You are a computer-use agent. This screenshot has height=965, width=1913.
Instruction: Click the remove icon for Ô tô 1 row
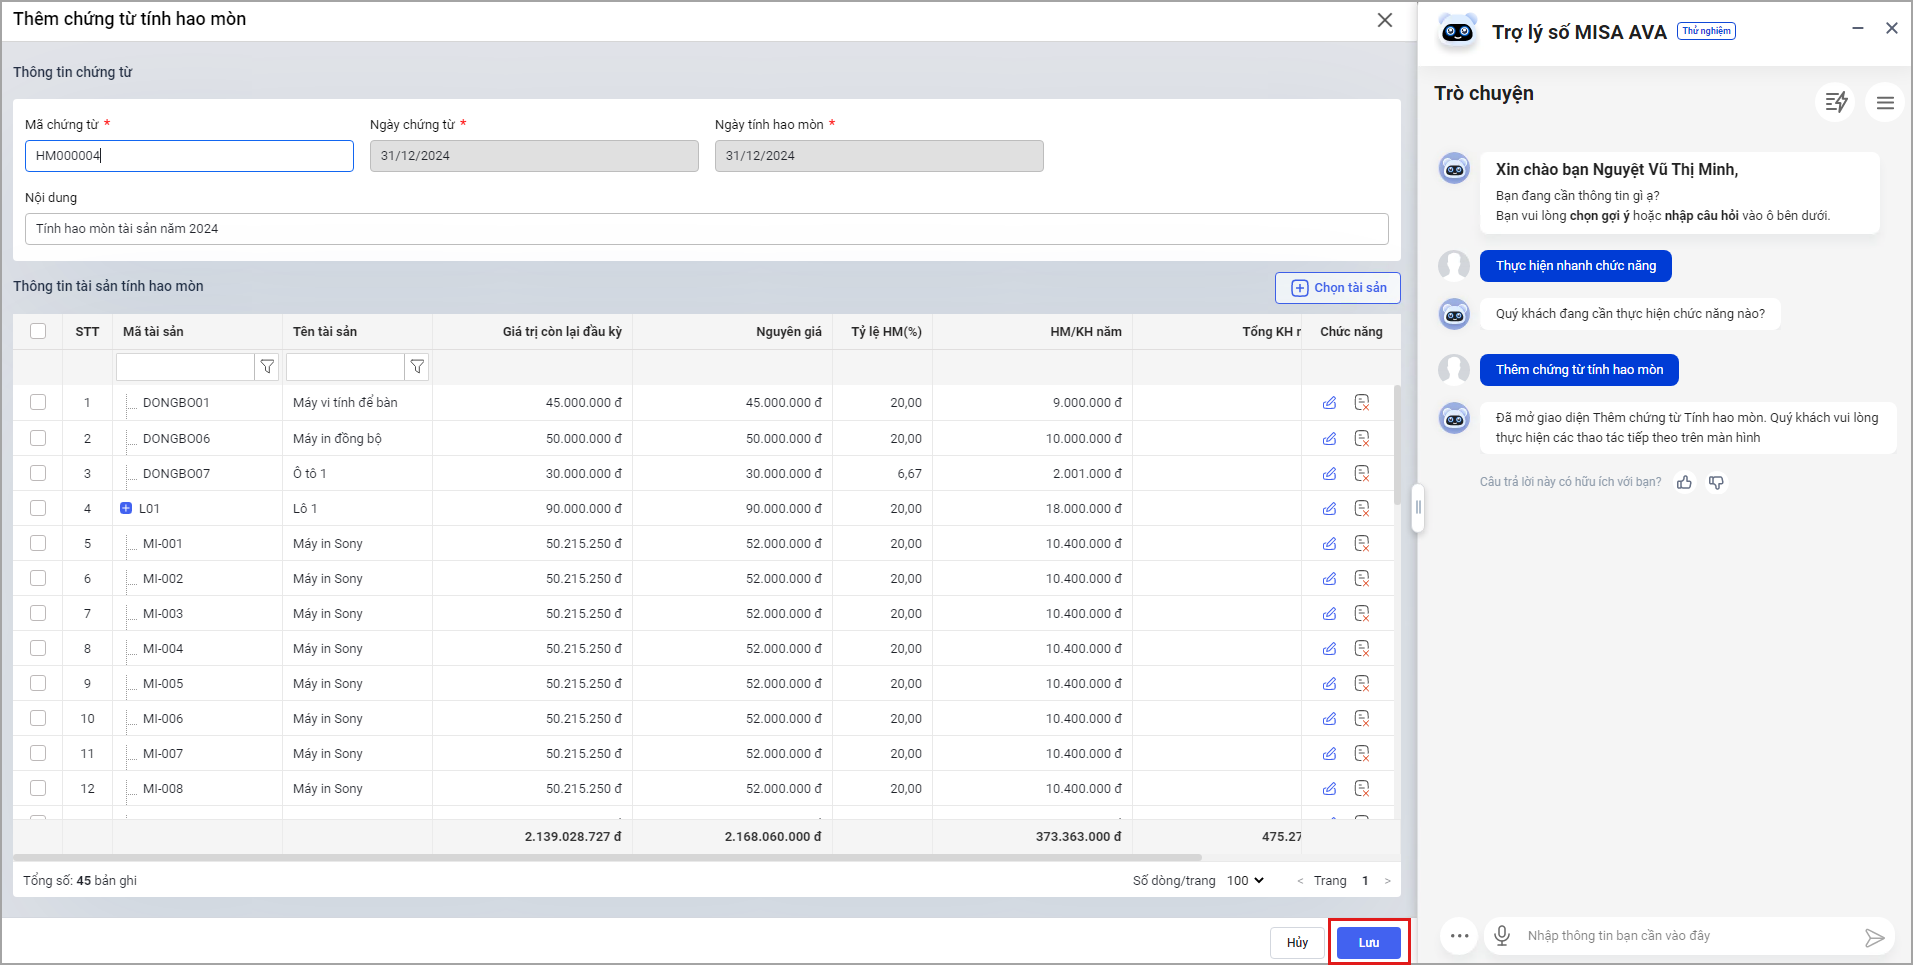[x=1361, y=473]
